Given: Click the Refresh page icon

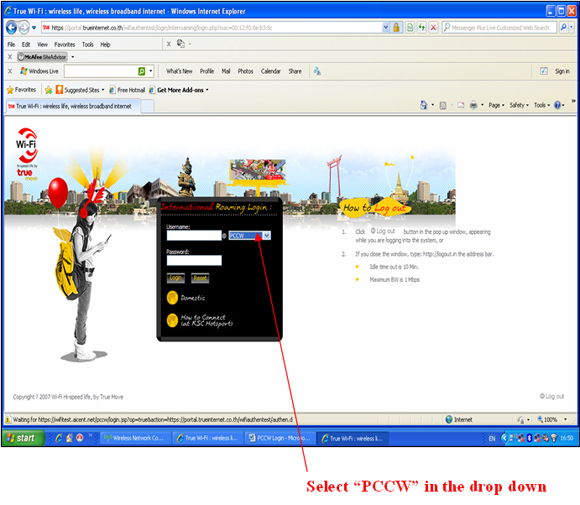Looking at the screenshot, I should pos(422,27).
